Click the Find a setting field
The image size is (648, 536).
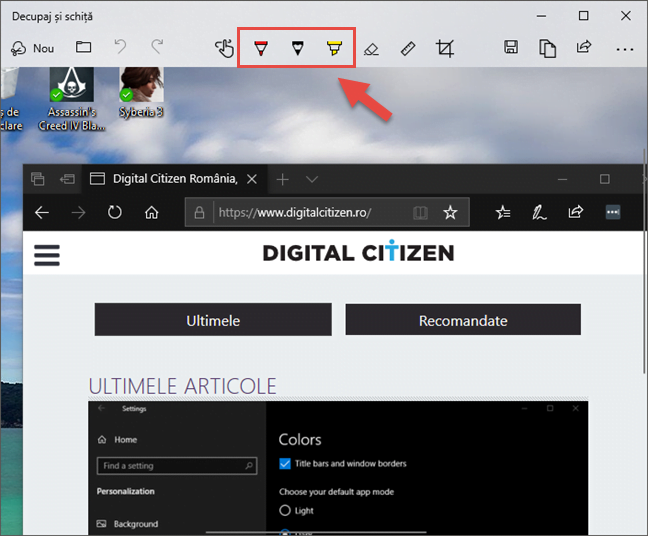(x=177, y=466)
